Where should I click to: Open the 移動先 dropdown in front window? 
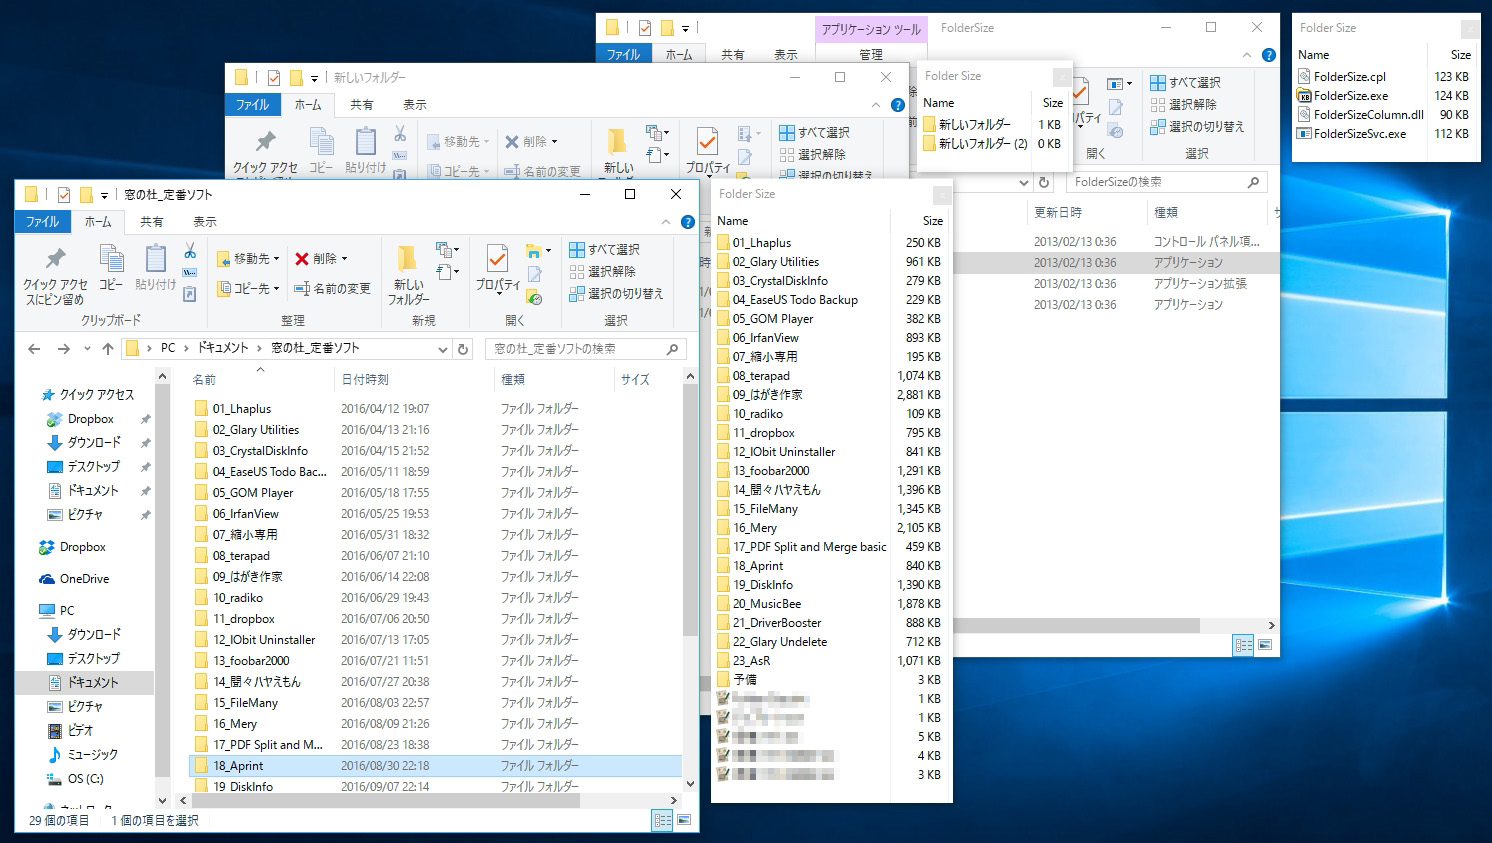(x=249, y=258)
